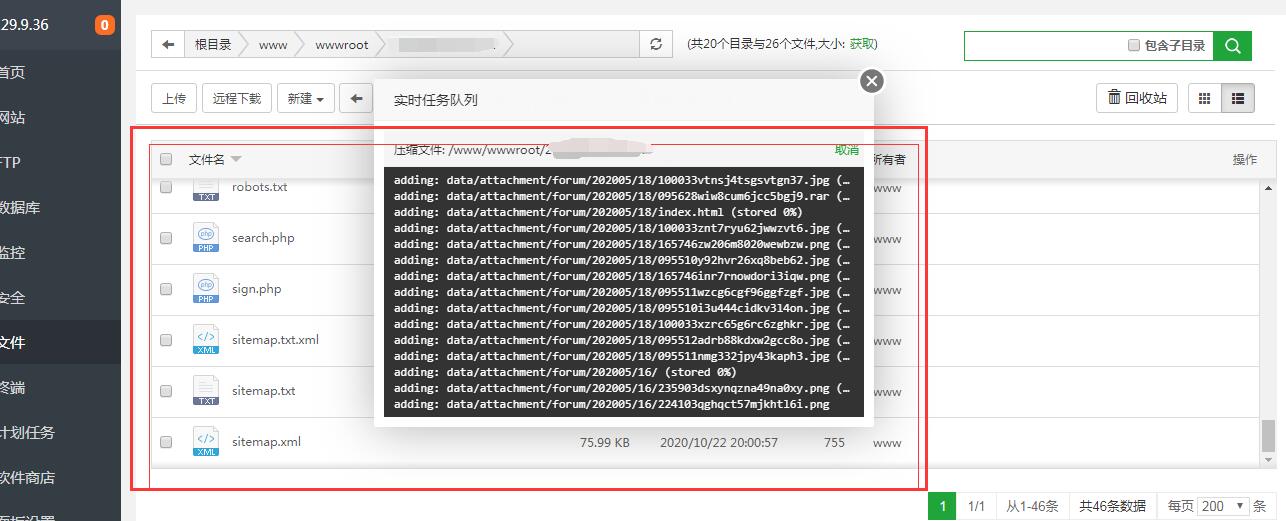Click the sign.php file name
This screenshot has width=1286, height=521.
[x=257, y=288]
